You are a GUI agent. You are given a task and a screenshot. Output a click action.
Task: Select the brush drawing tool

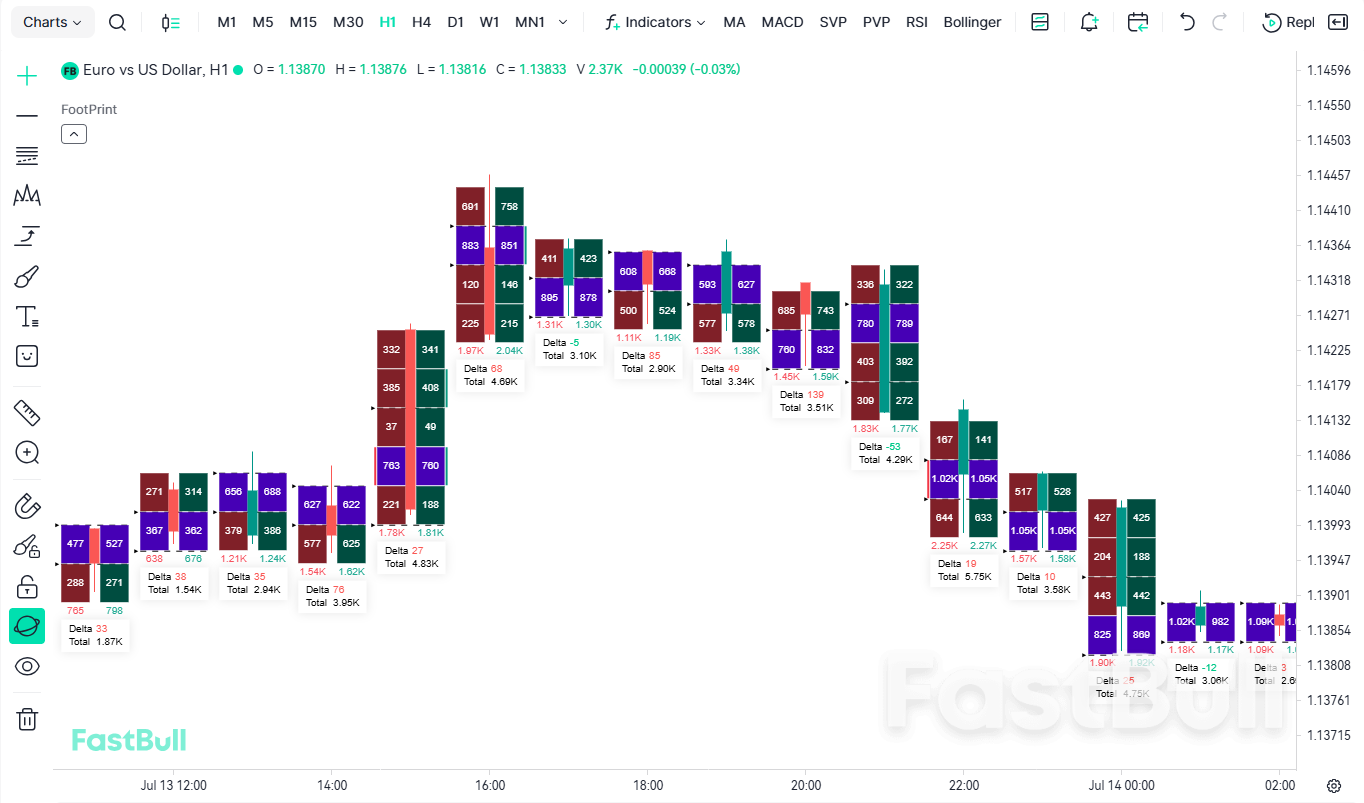coord(27,277)
